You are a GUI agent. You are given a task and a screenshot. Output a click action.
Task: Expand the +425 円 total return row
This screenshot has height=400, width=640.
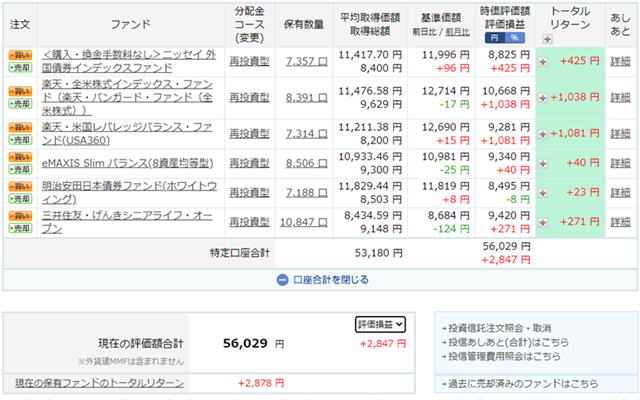tap(543, 61)
